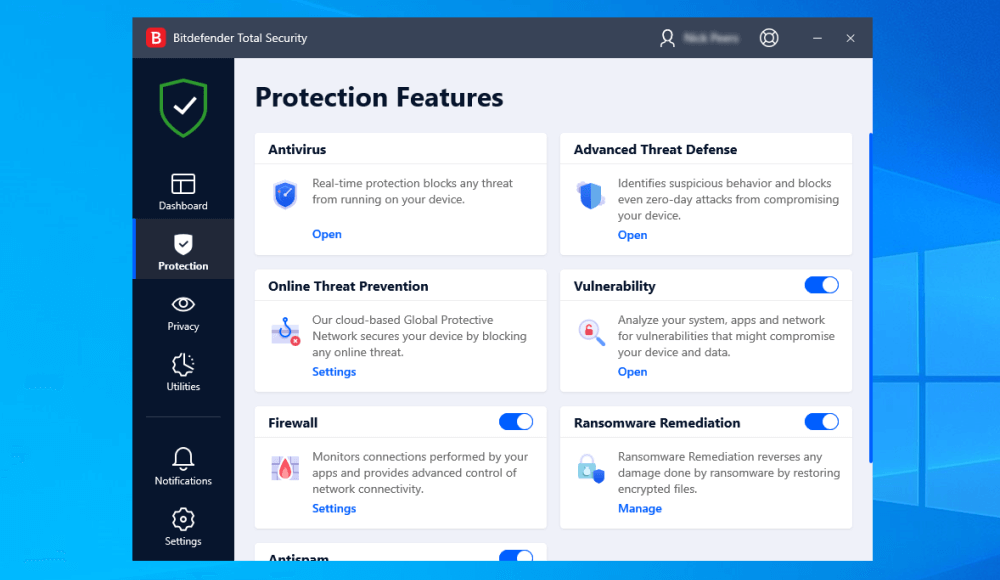
Task: Open Firewall Settings link
Action: (x=334, y=508)
